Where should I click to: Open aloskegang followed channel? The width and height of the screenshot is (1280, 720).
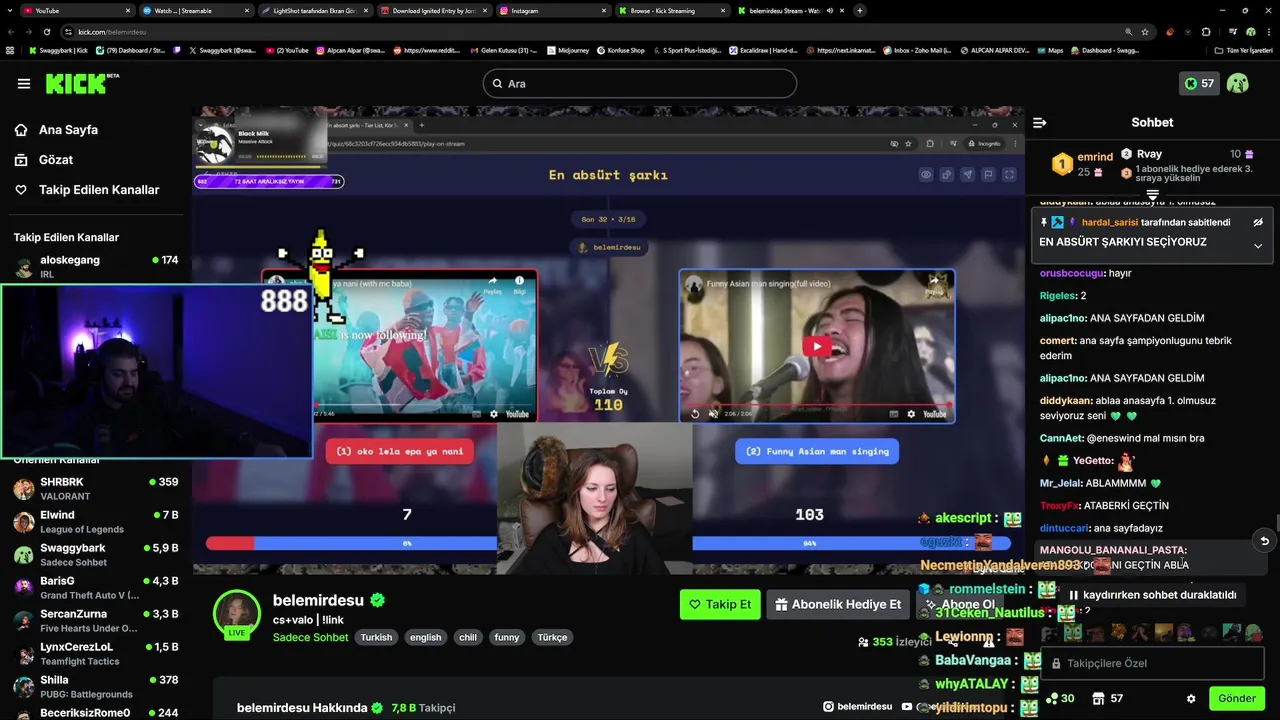[x=96, y=266]
